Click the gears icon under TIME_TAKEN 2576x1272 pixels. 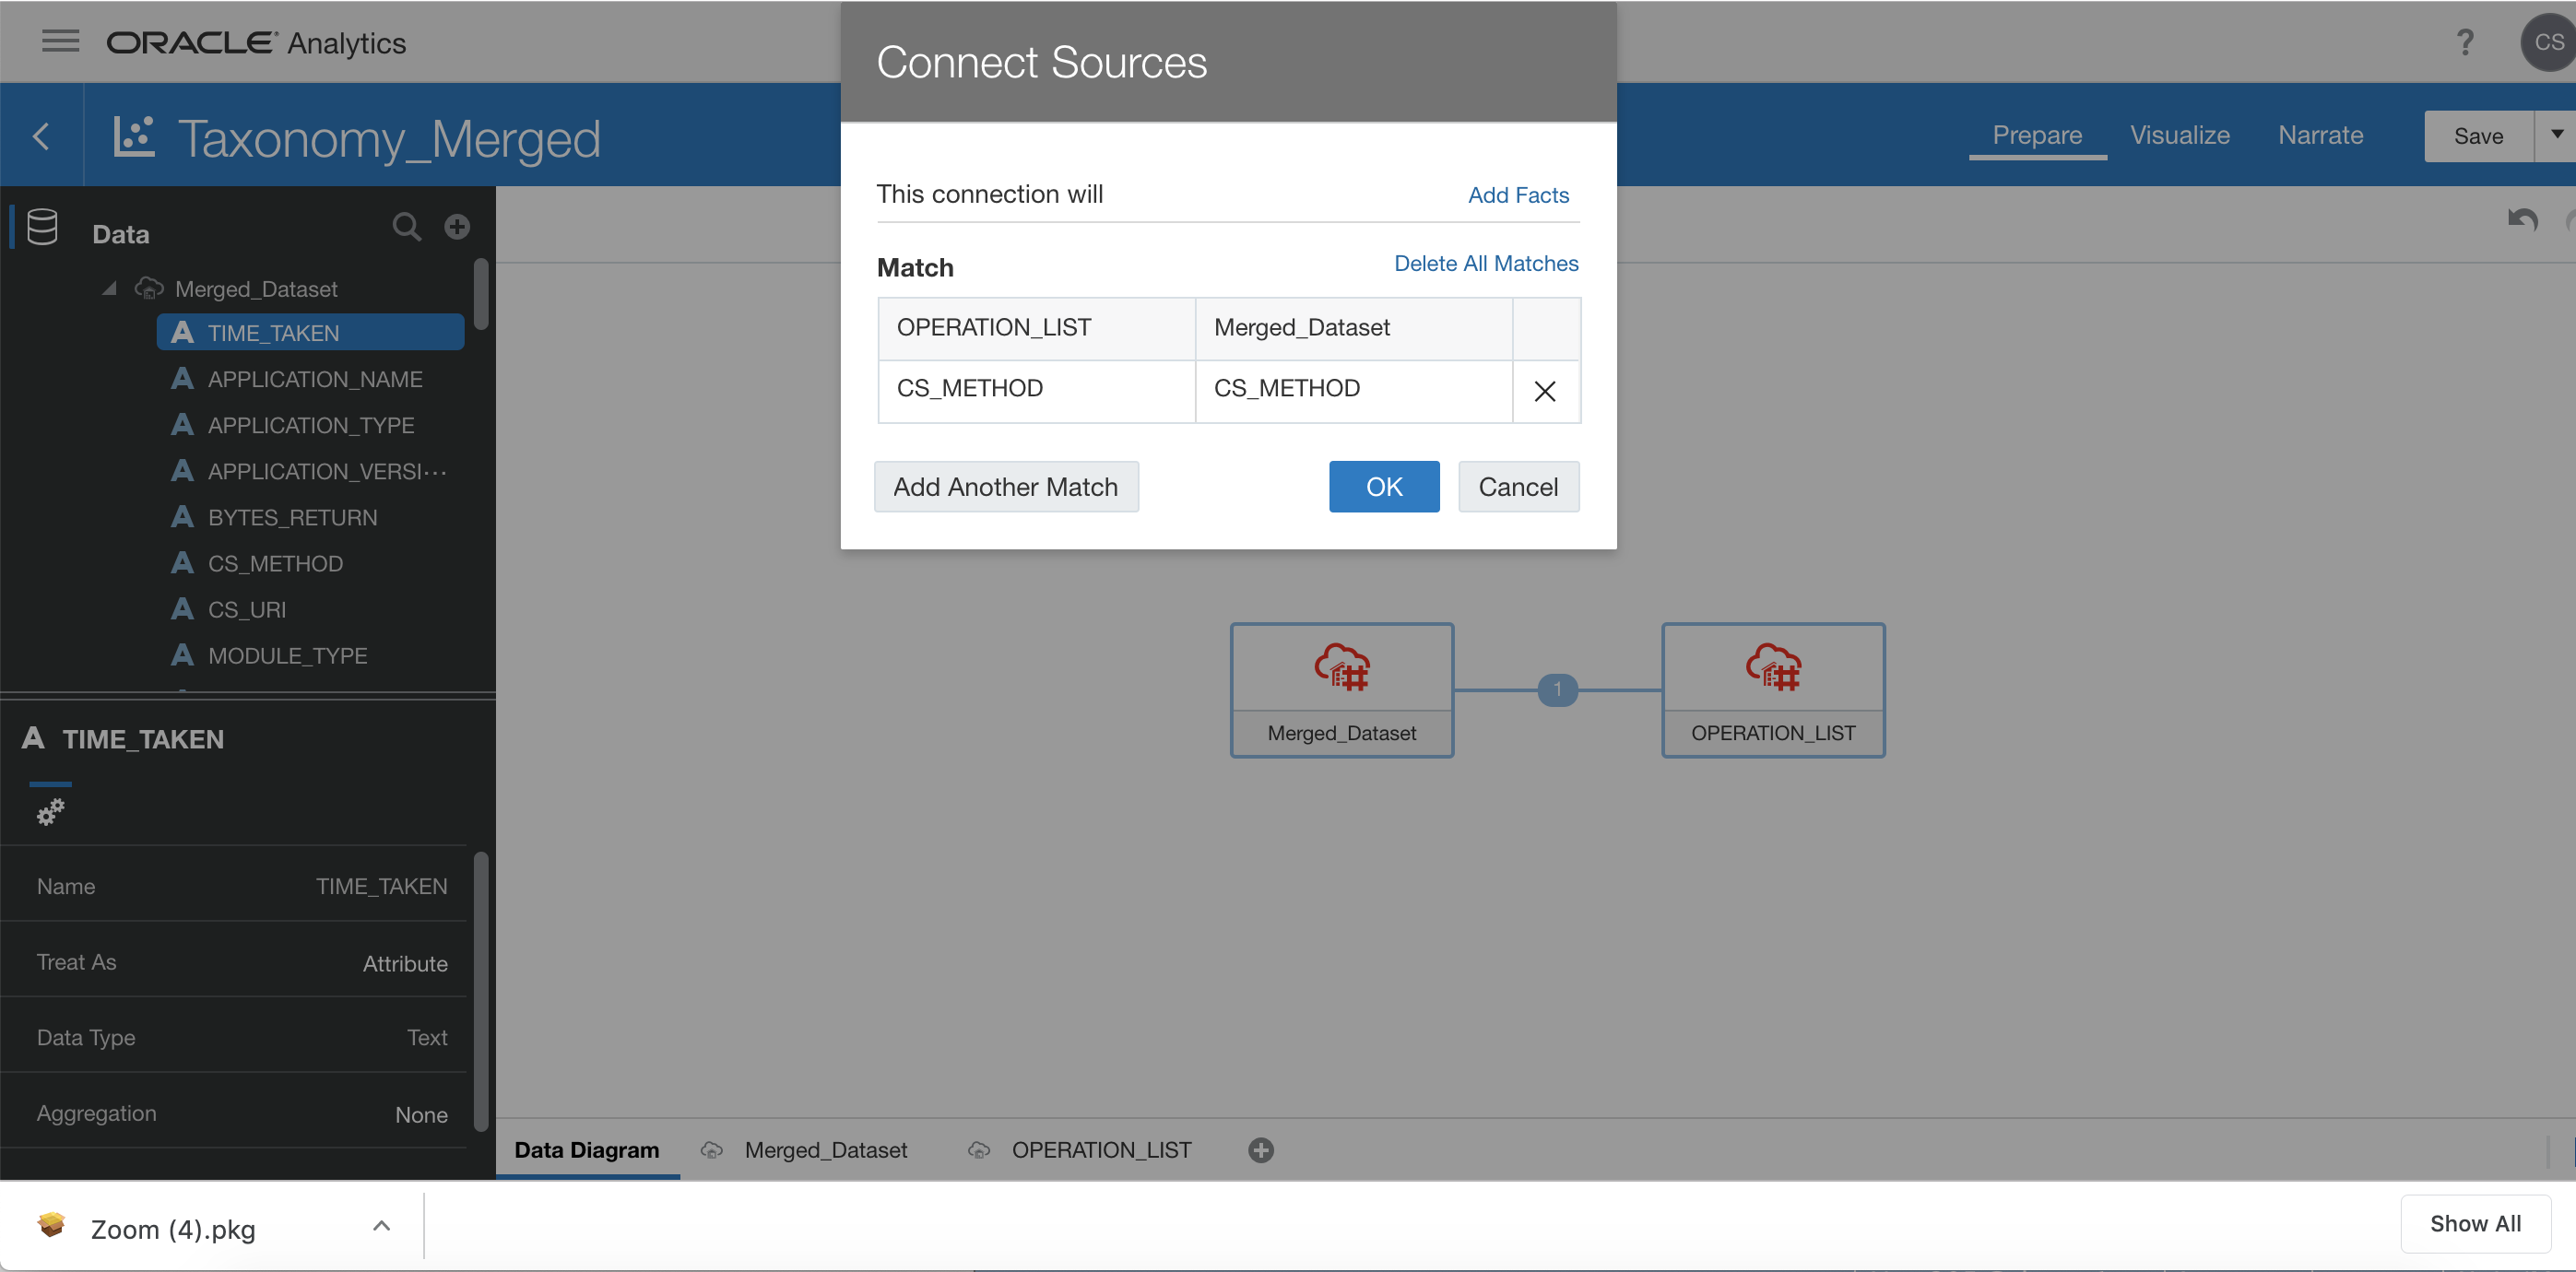[50, 811]
